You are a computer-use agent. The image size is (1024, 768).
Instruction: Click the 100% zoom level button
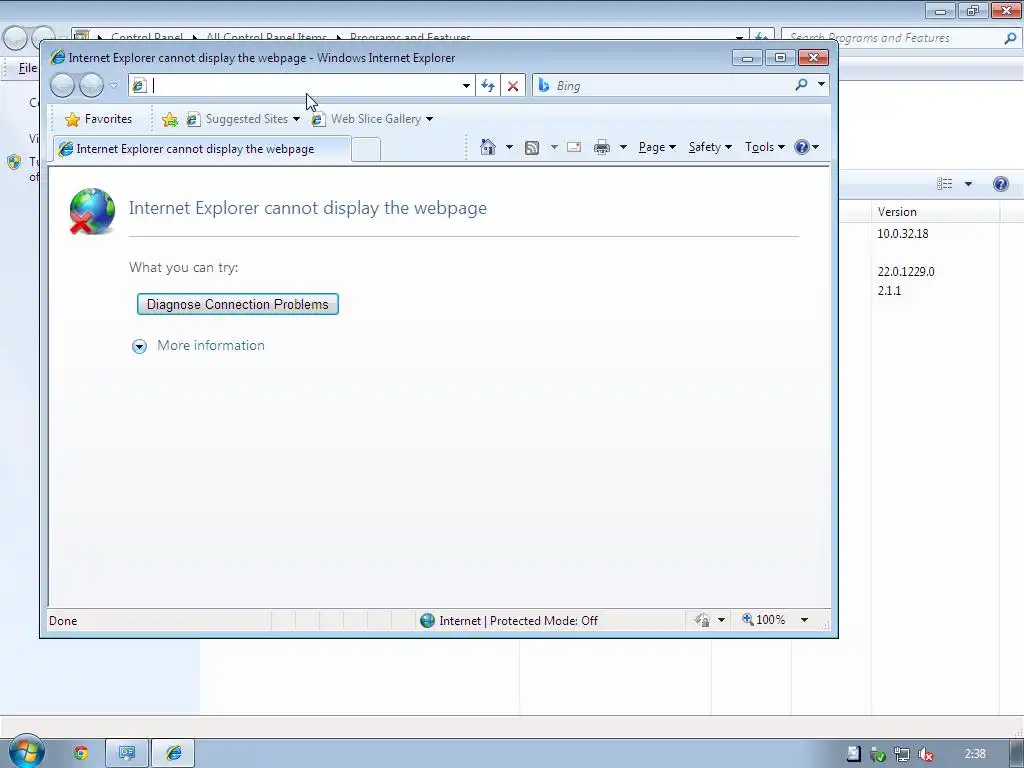764,620
